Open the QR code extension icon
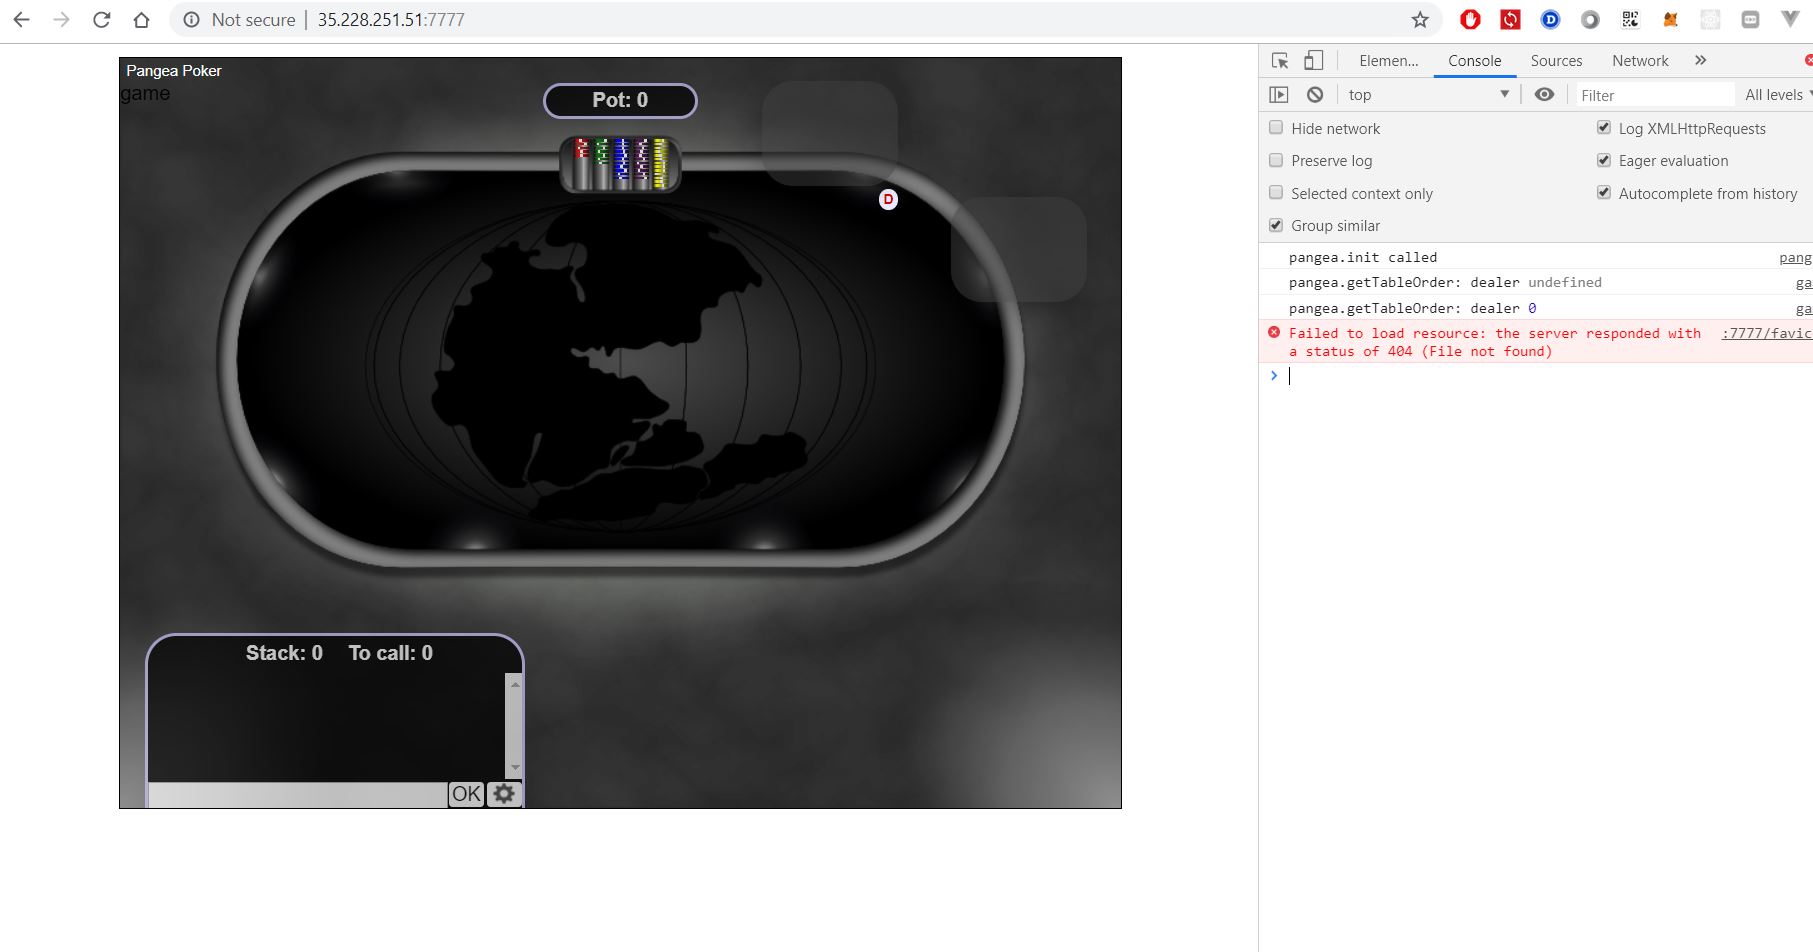This screenshot has height=952, width=1813. click(1630, 20)
